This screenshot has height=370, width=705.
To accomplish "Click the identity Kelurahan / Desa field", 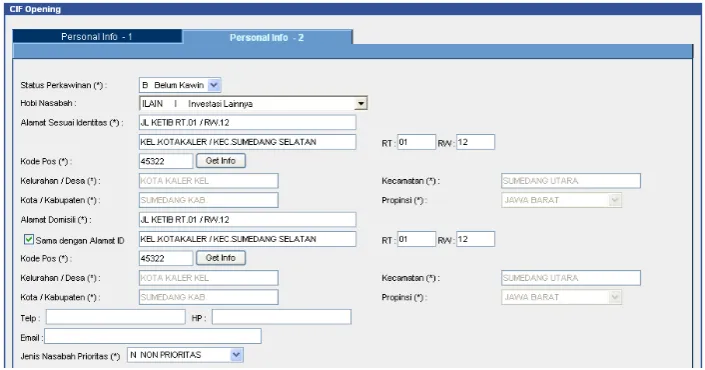I will [209, 181].
